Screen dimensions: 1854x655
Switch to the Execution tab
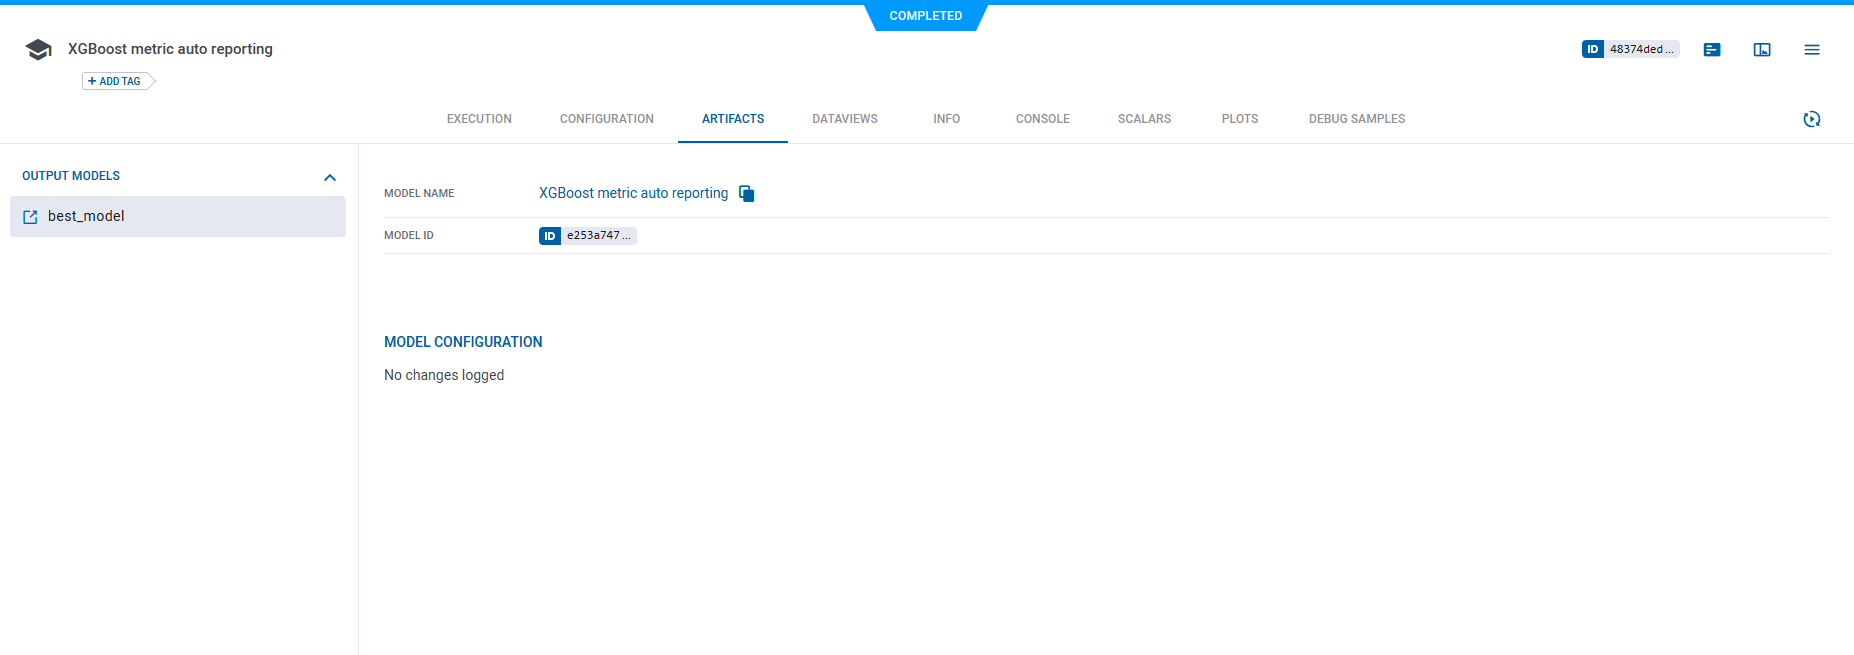point(479,119)
